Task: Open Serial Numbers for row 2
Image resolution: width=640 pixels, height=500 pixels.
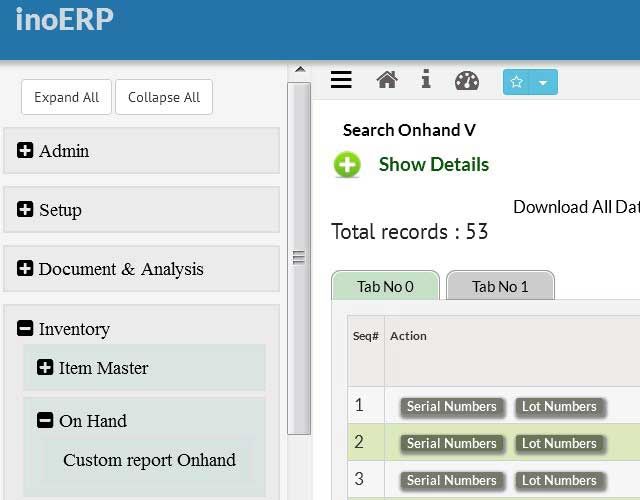Action: coord(452,443)
